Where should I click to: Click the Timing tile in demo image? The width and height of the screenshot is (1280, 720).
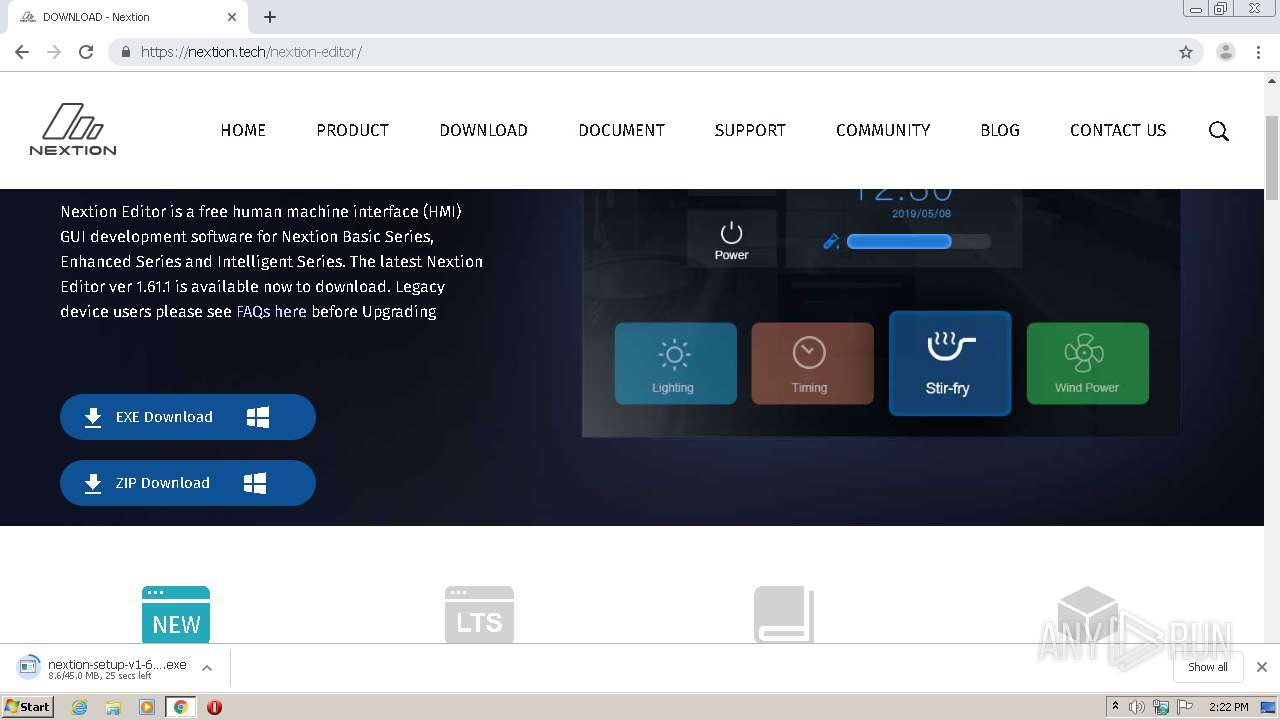[812, 363]
